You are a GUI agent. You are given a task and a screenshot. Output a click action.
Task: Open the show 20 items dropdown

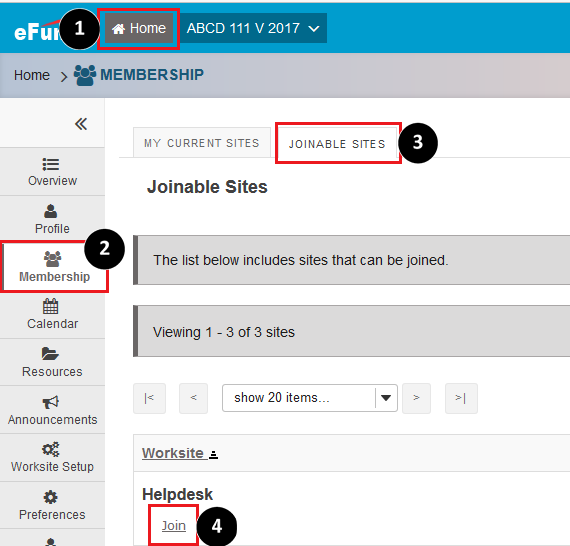point(310,398)
